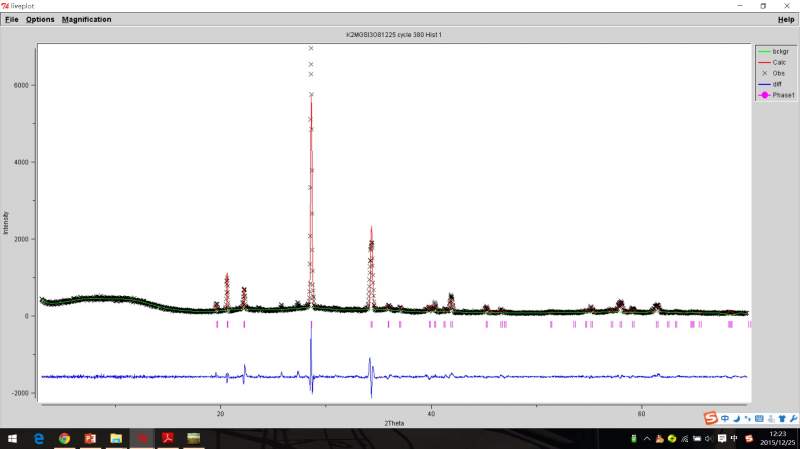The width and height of the screenshot is (800, 449).
Task: Open Sogou toolbar wrench settings
Action: pyautogui.click(x=793, y=419)
